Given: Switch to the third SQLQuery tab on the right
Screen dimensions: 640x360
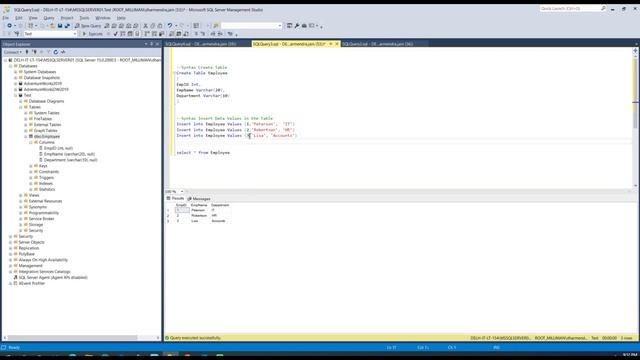Looking at the screenshot, I should click(x=377, y=44).
